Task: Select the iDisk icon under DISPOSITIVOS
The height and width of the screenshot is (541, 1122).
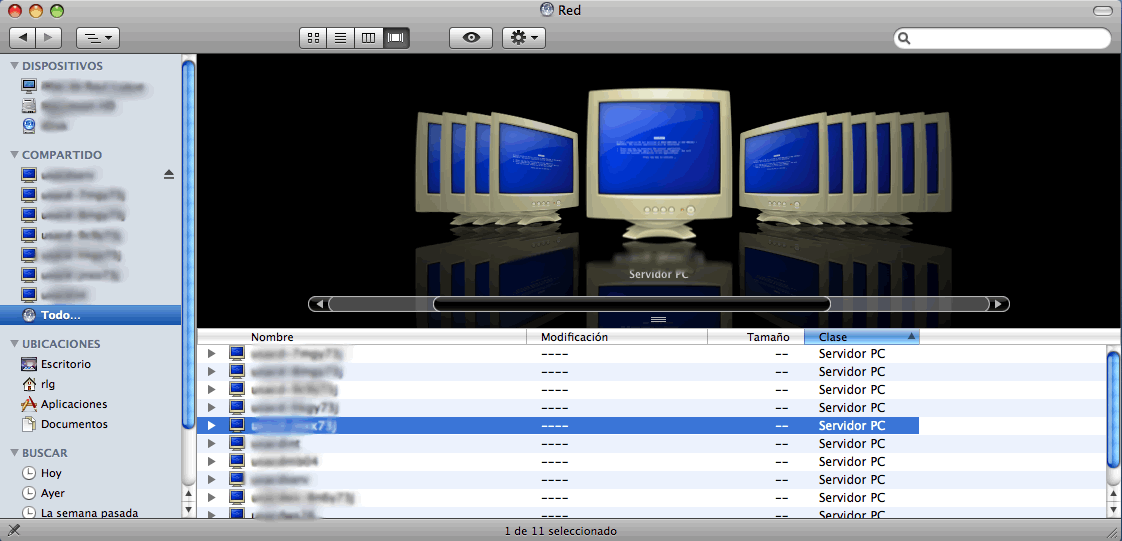Action: pos(29,125)
